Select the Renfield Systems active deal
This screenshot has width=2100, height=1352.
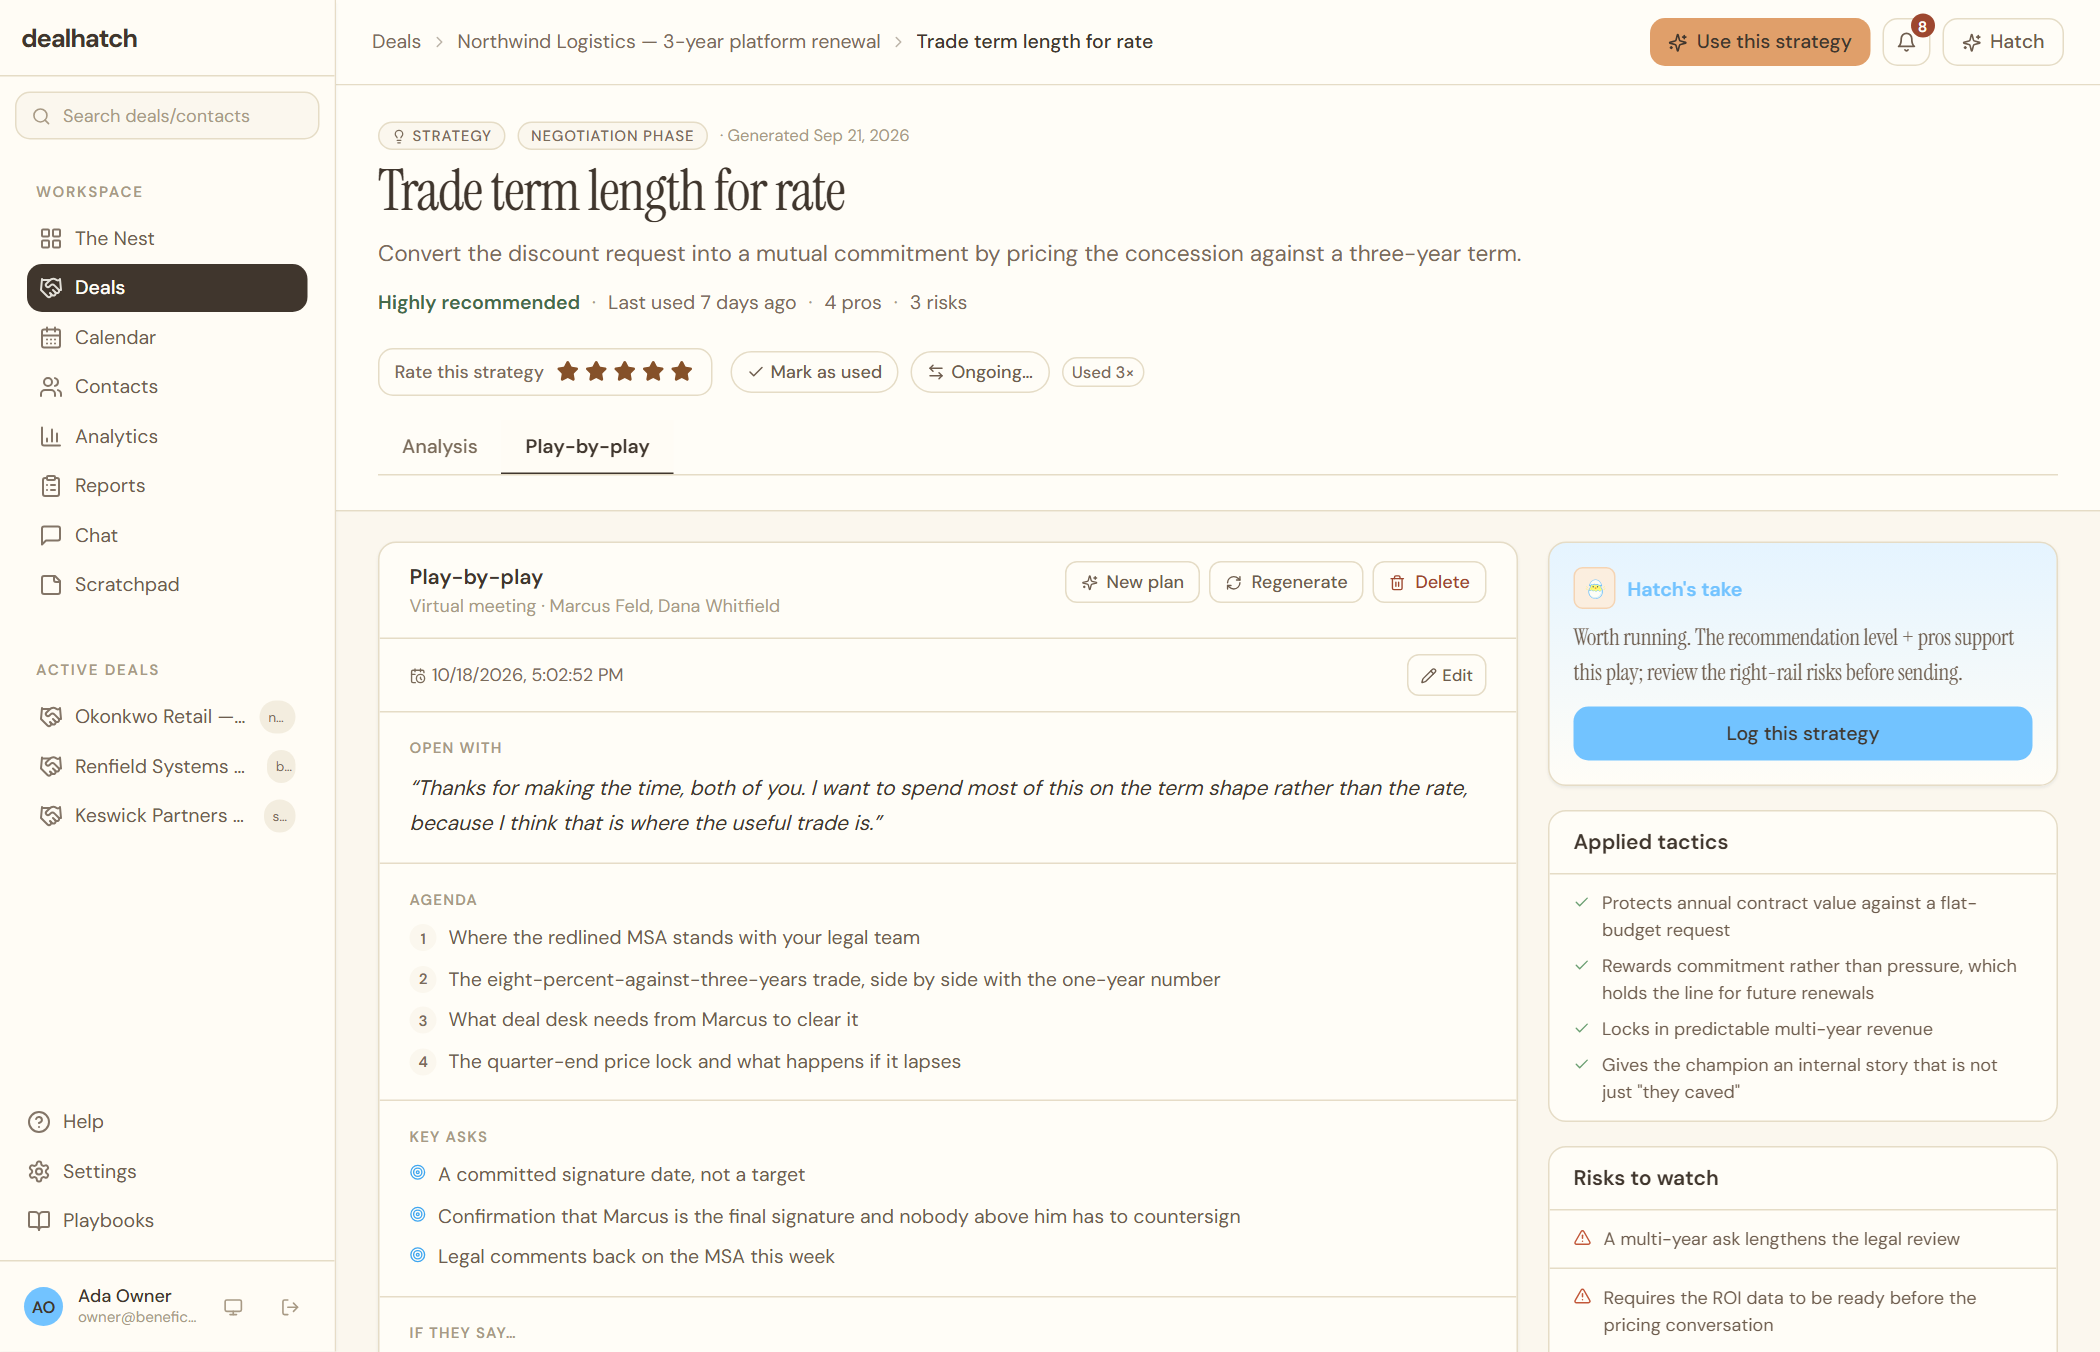[x=167, y=766]
